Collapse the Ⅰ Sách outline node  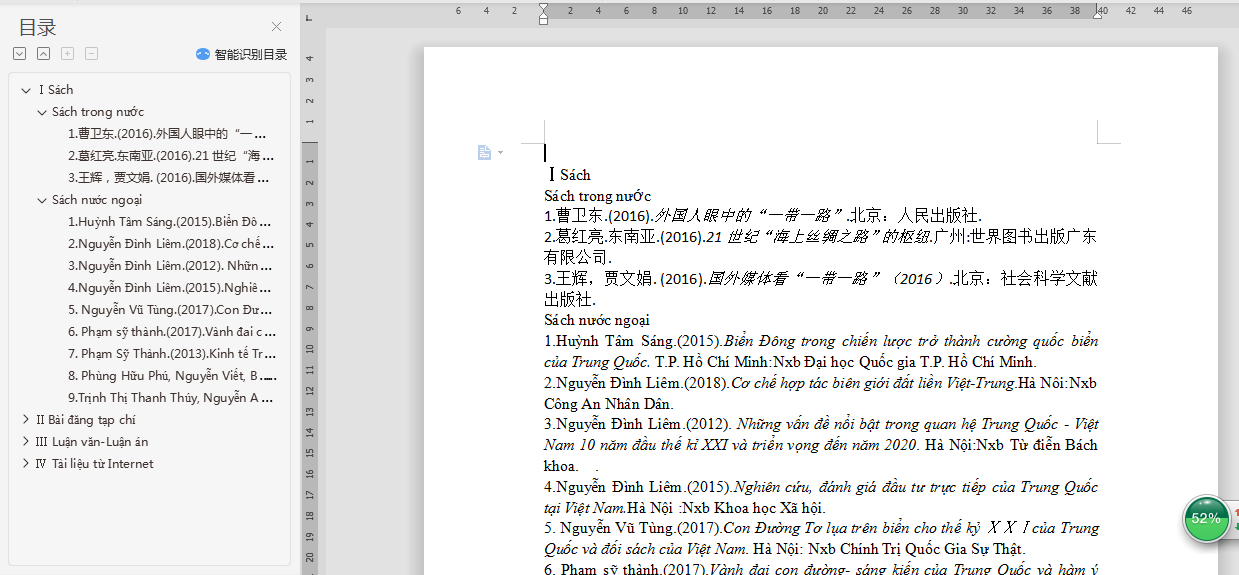coord(25,90)
